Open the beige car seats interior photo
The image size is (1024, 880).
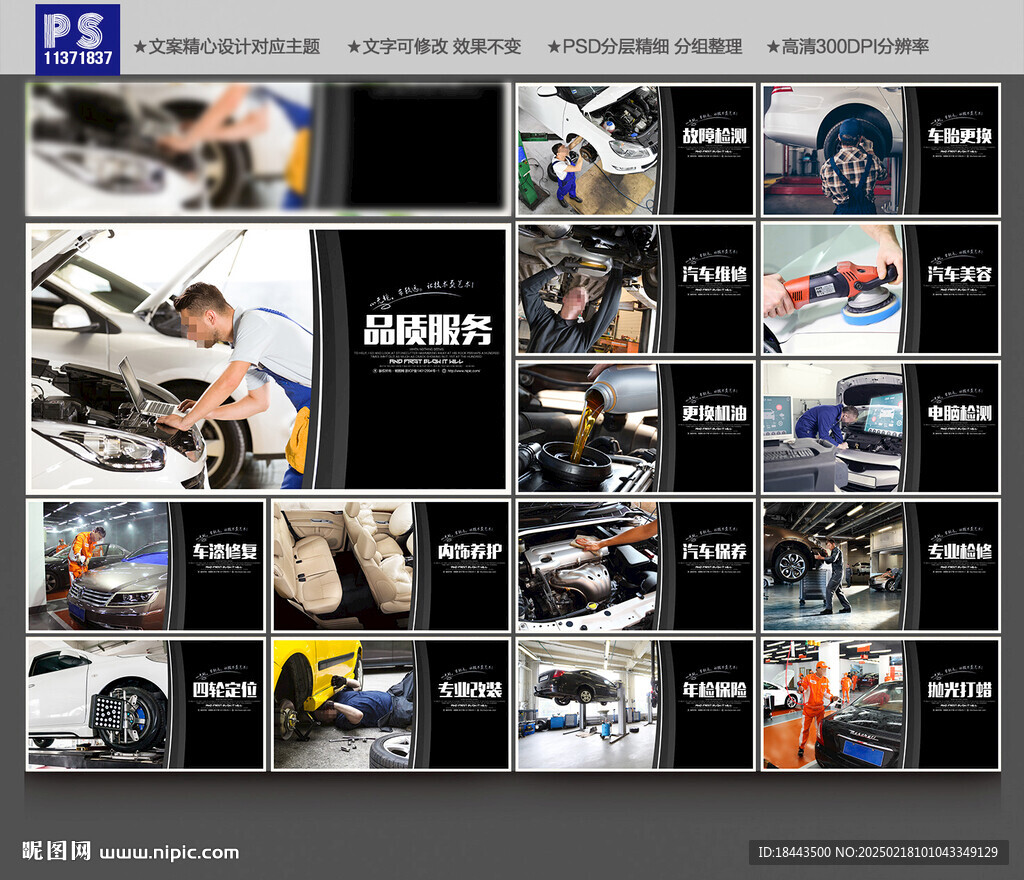(x=344, y=566)
